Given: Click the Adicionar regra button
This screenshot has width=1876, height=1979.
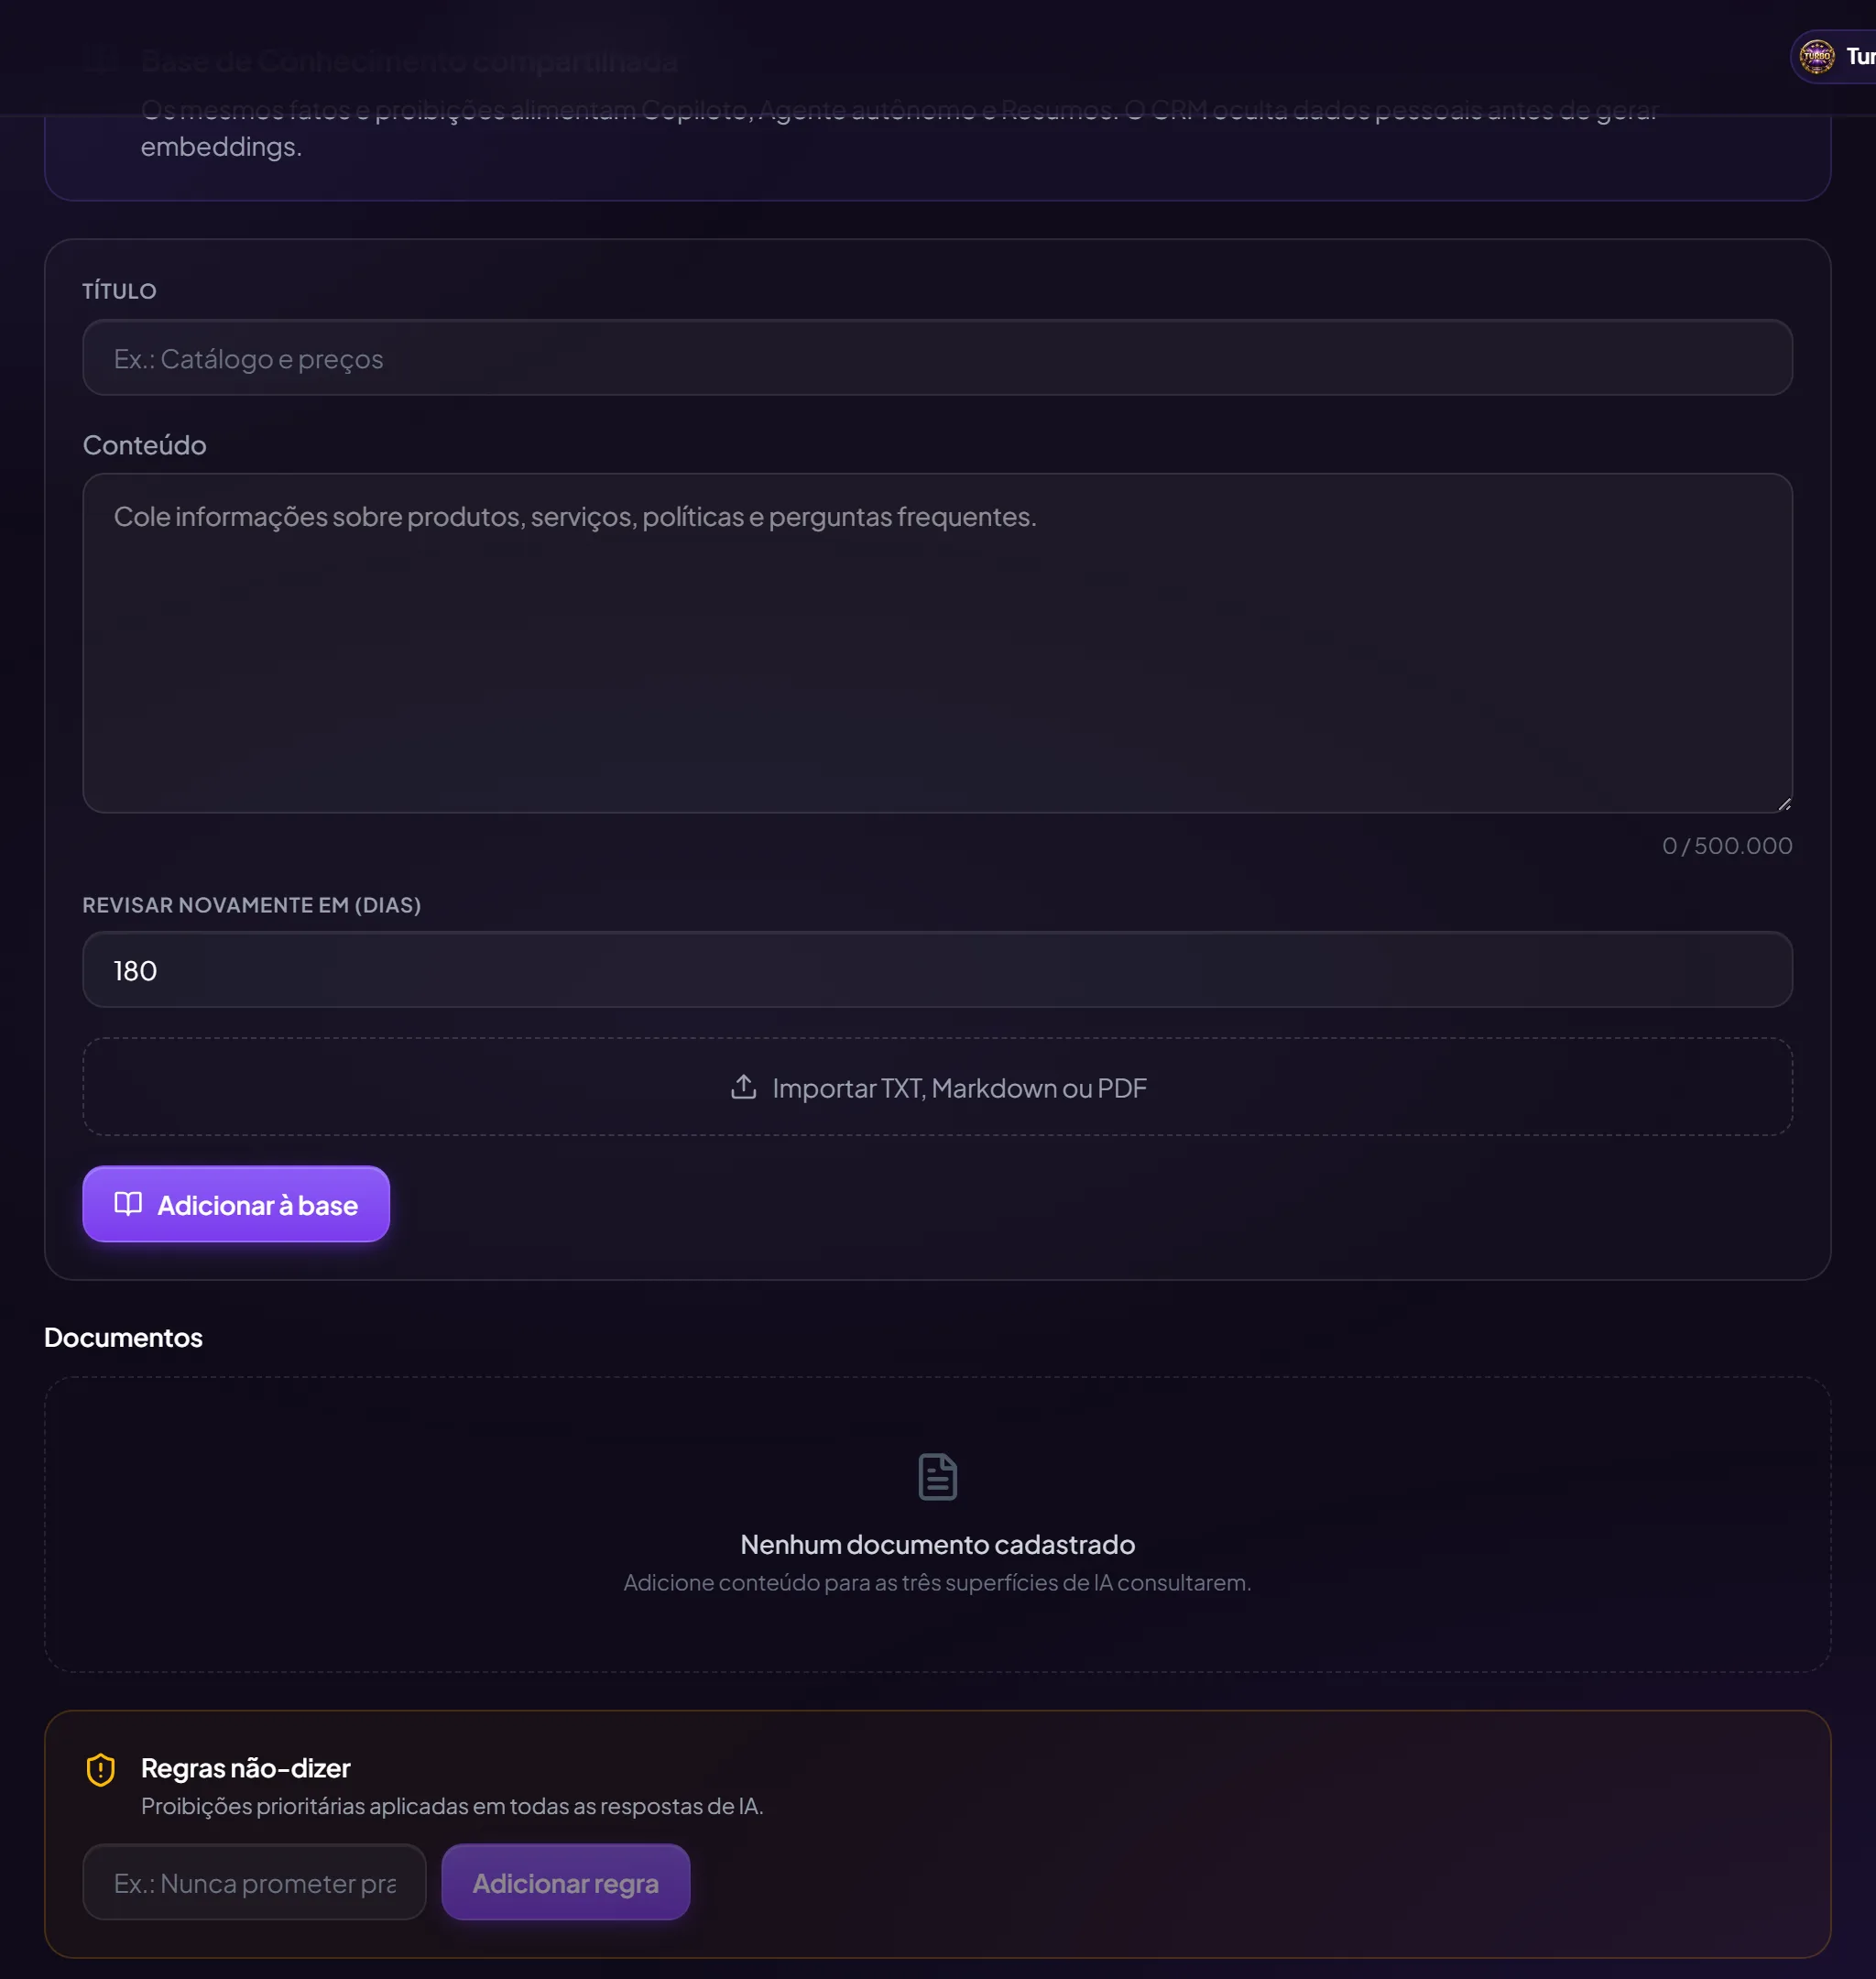Looking at the screenshot, I should point(565,1882).
